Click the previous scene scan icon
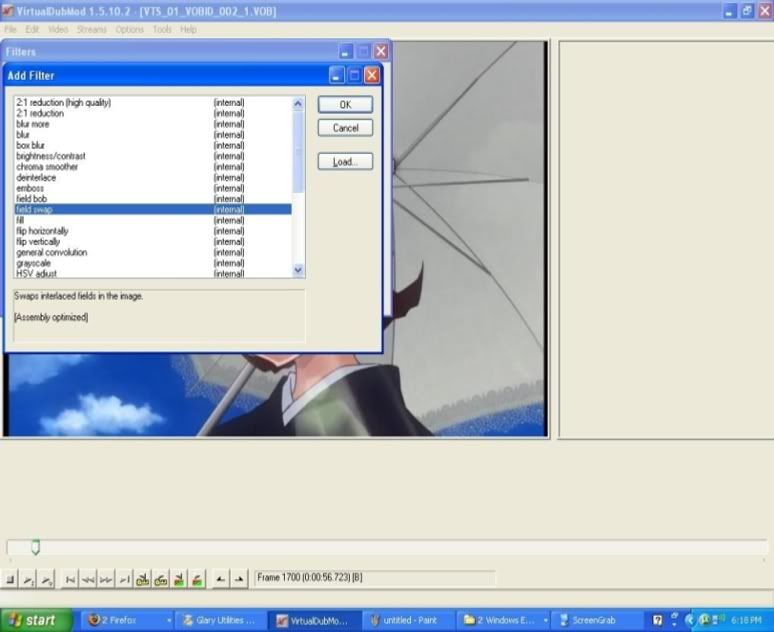This screenshot has width=774, height=632. click(x=179, y=579)
